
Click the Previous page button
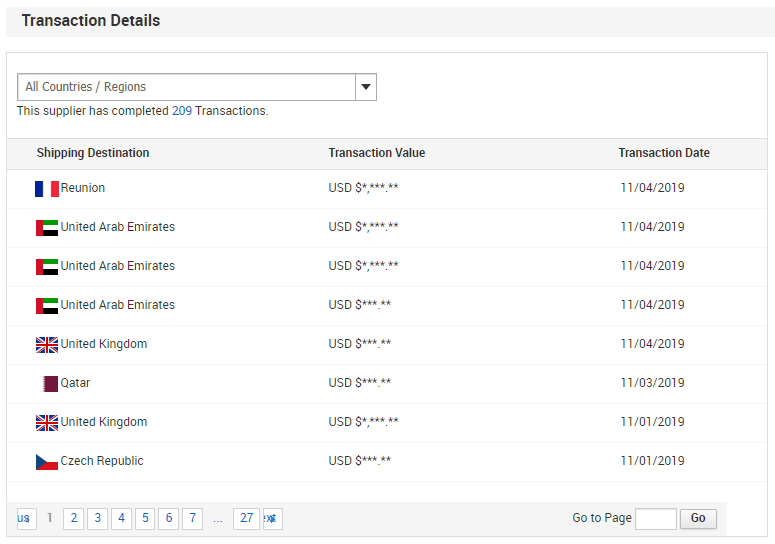pos(27,518)
